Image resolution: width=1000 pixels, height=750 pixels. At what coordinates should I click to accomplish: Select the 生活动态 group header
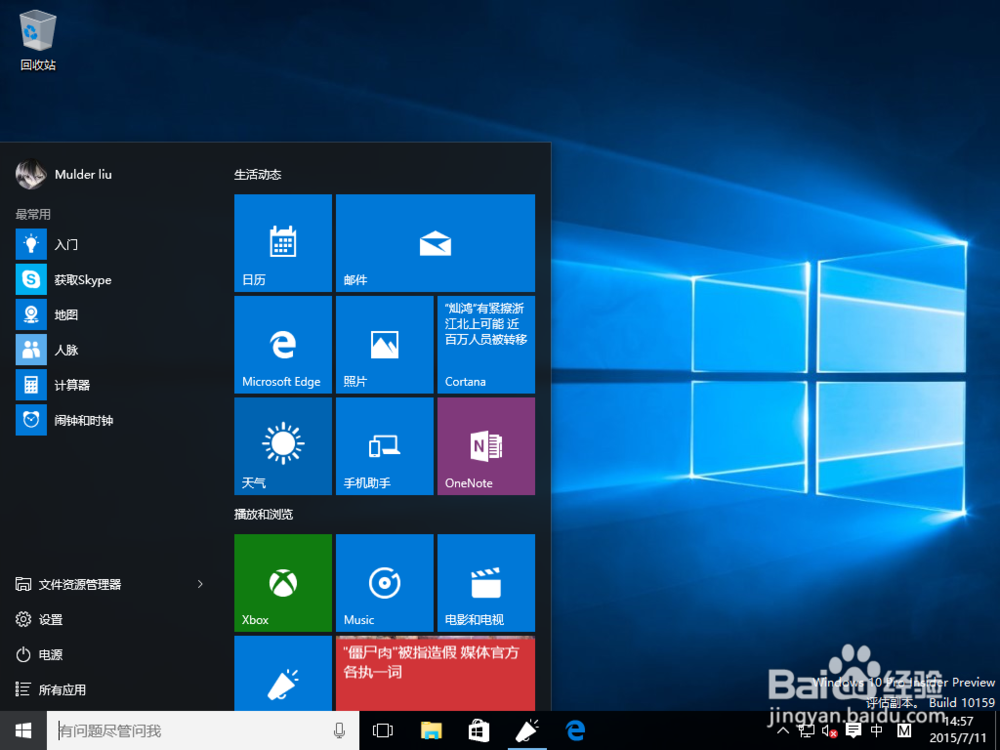(258, 175)
